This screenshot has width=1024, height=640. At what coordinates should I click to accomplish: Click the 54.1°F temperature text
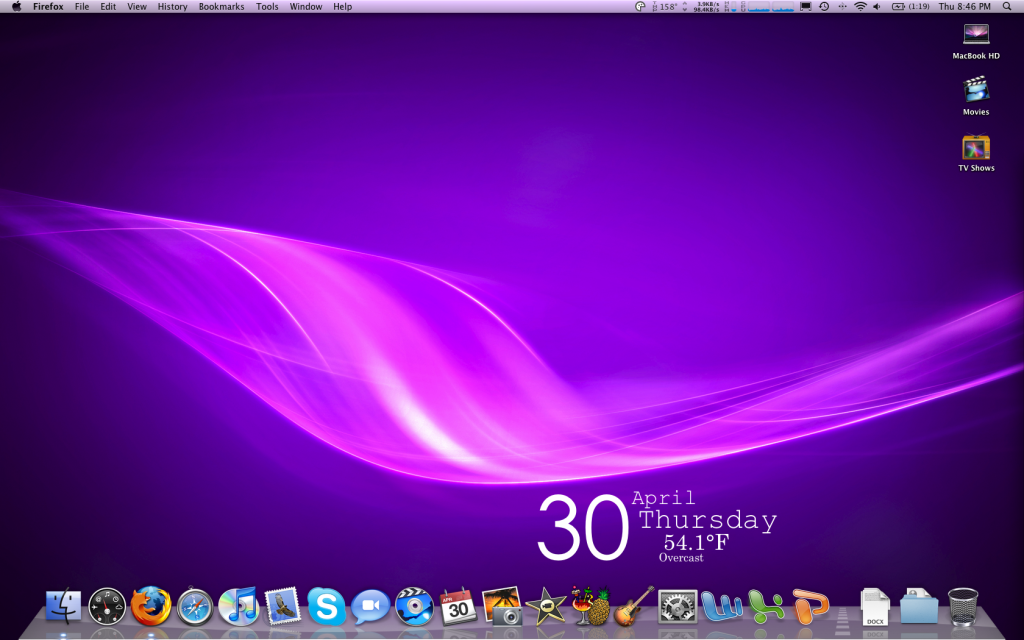coord(696,542)
